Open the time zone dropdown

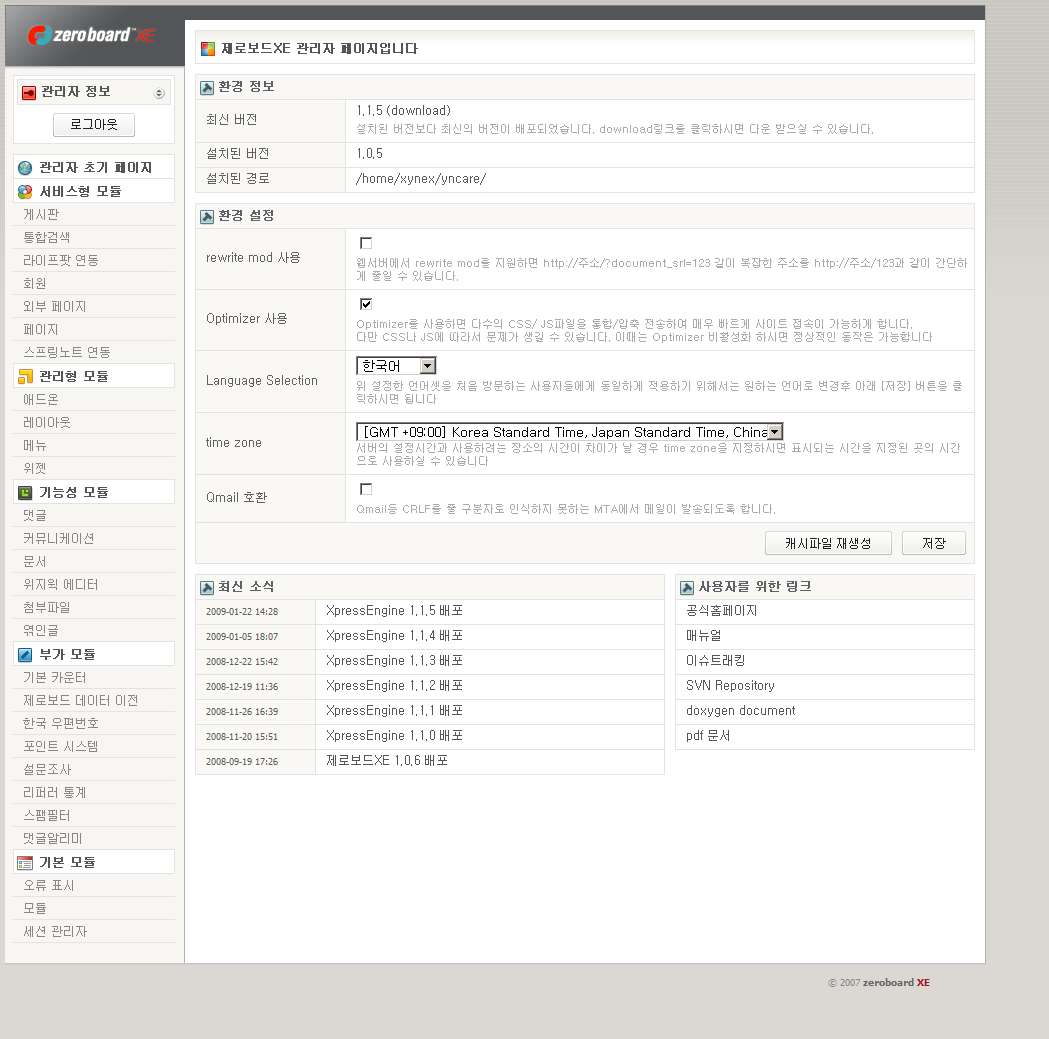[569, 432]
